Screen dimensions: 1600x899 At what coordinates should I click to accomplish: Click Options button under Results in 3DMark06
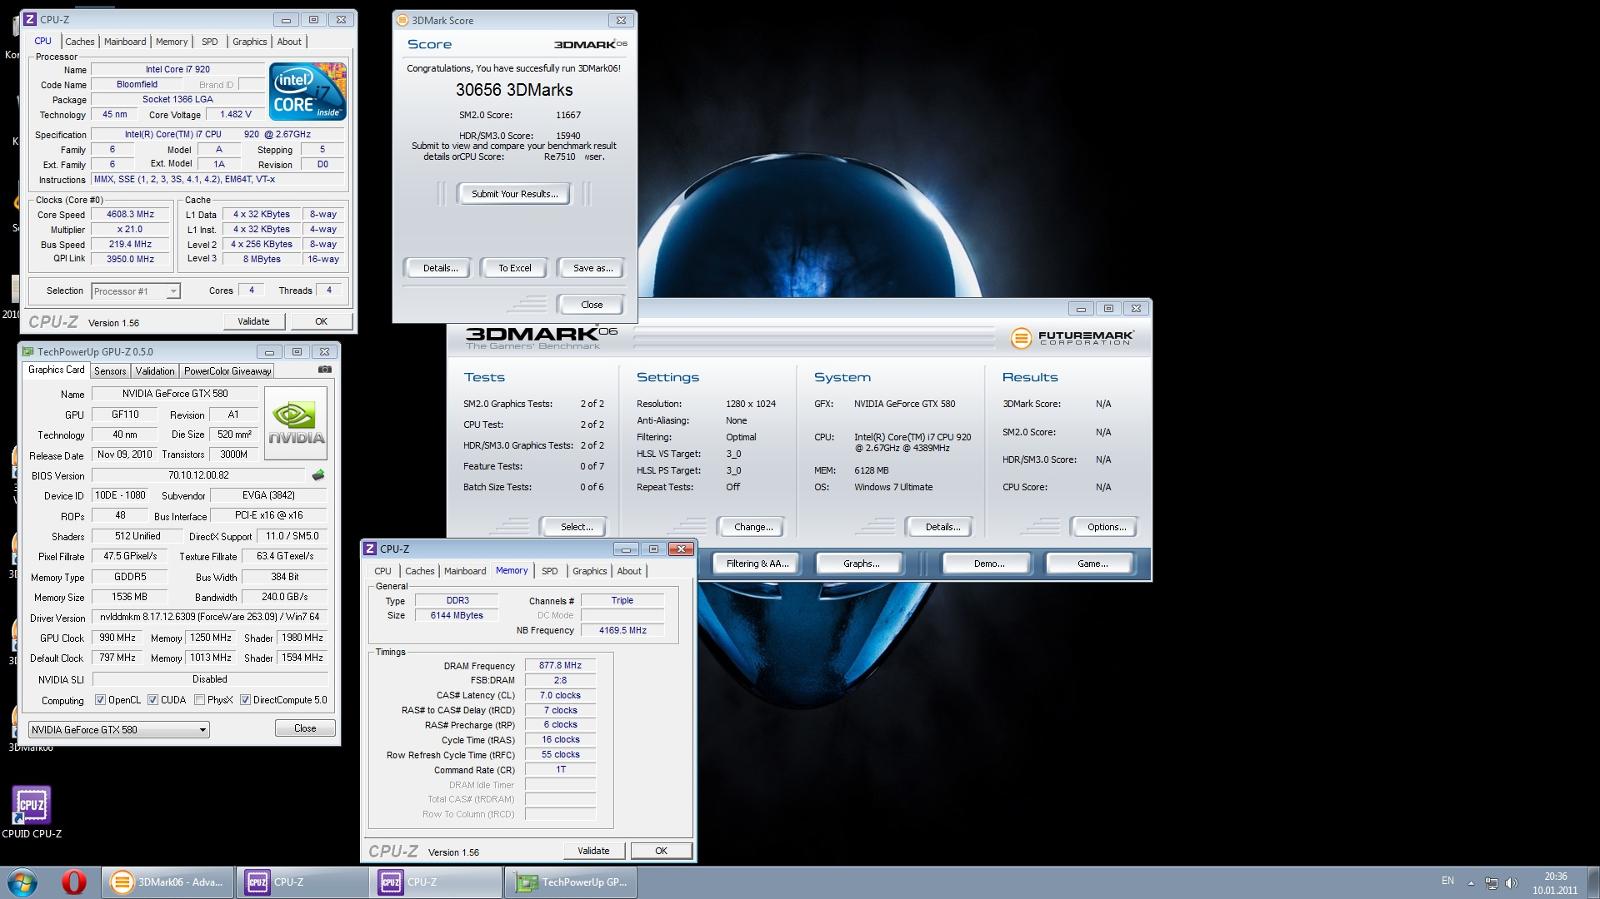coord(1106,527)
